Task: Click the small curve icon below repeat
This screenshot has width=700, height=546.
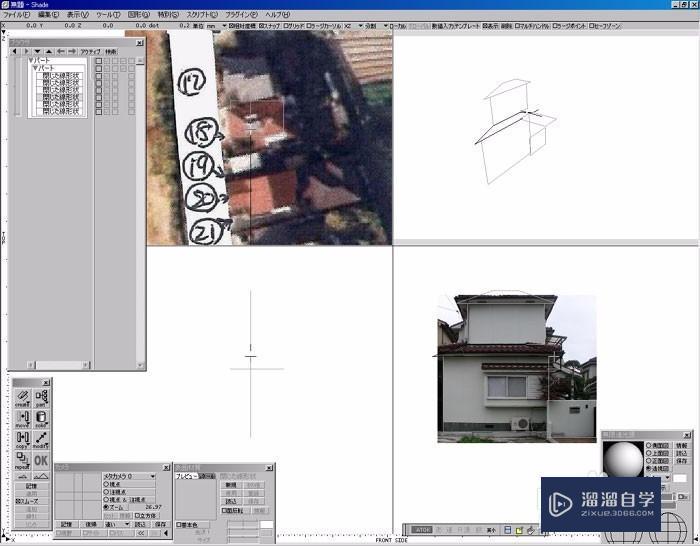Action: coord(22,476)
